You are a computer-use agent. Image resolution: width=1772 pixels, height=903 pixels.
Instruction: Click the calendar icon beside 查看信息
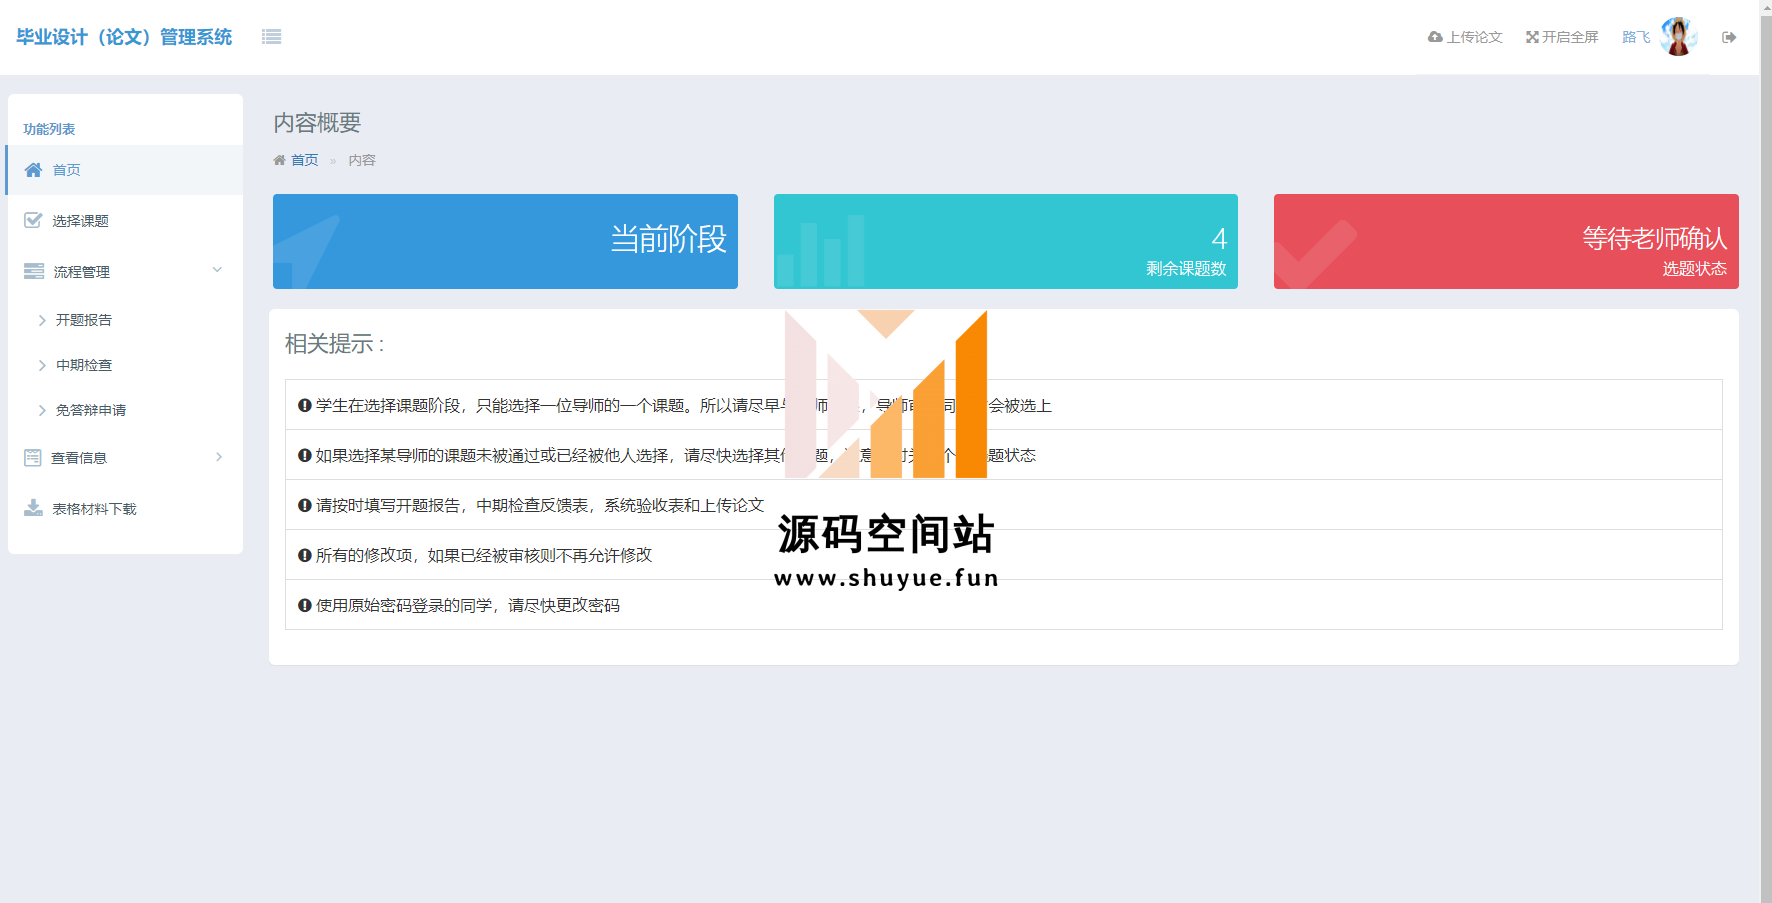pyautogui.click(x=33, y=458)
